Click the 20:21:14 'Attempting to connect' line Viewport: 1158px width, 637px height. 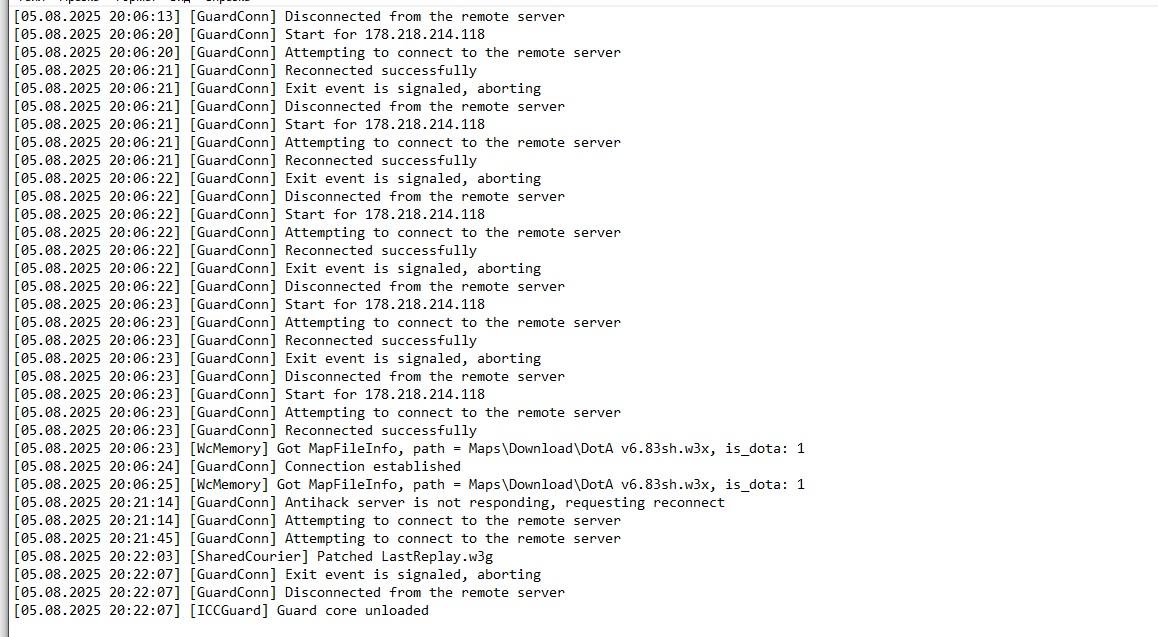tap(317, 520)
